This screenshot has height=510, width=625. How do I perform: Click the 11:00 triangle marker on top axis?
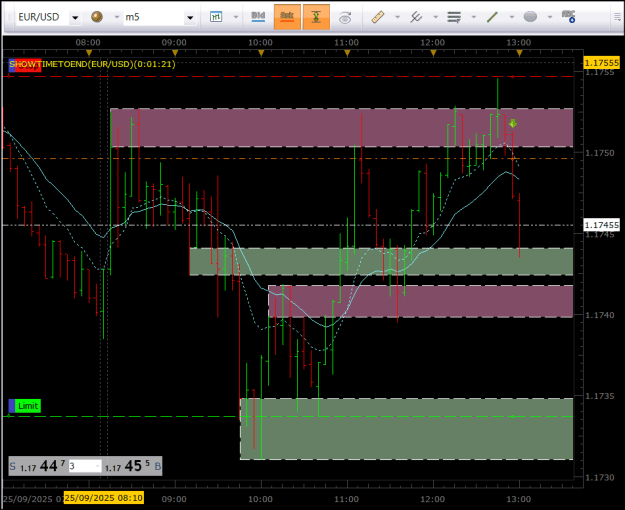click(347, 53)
